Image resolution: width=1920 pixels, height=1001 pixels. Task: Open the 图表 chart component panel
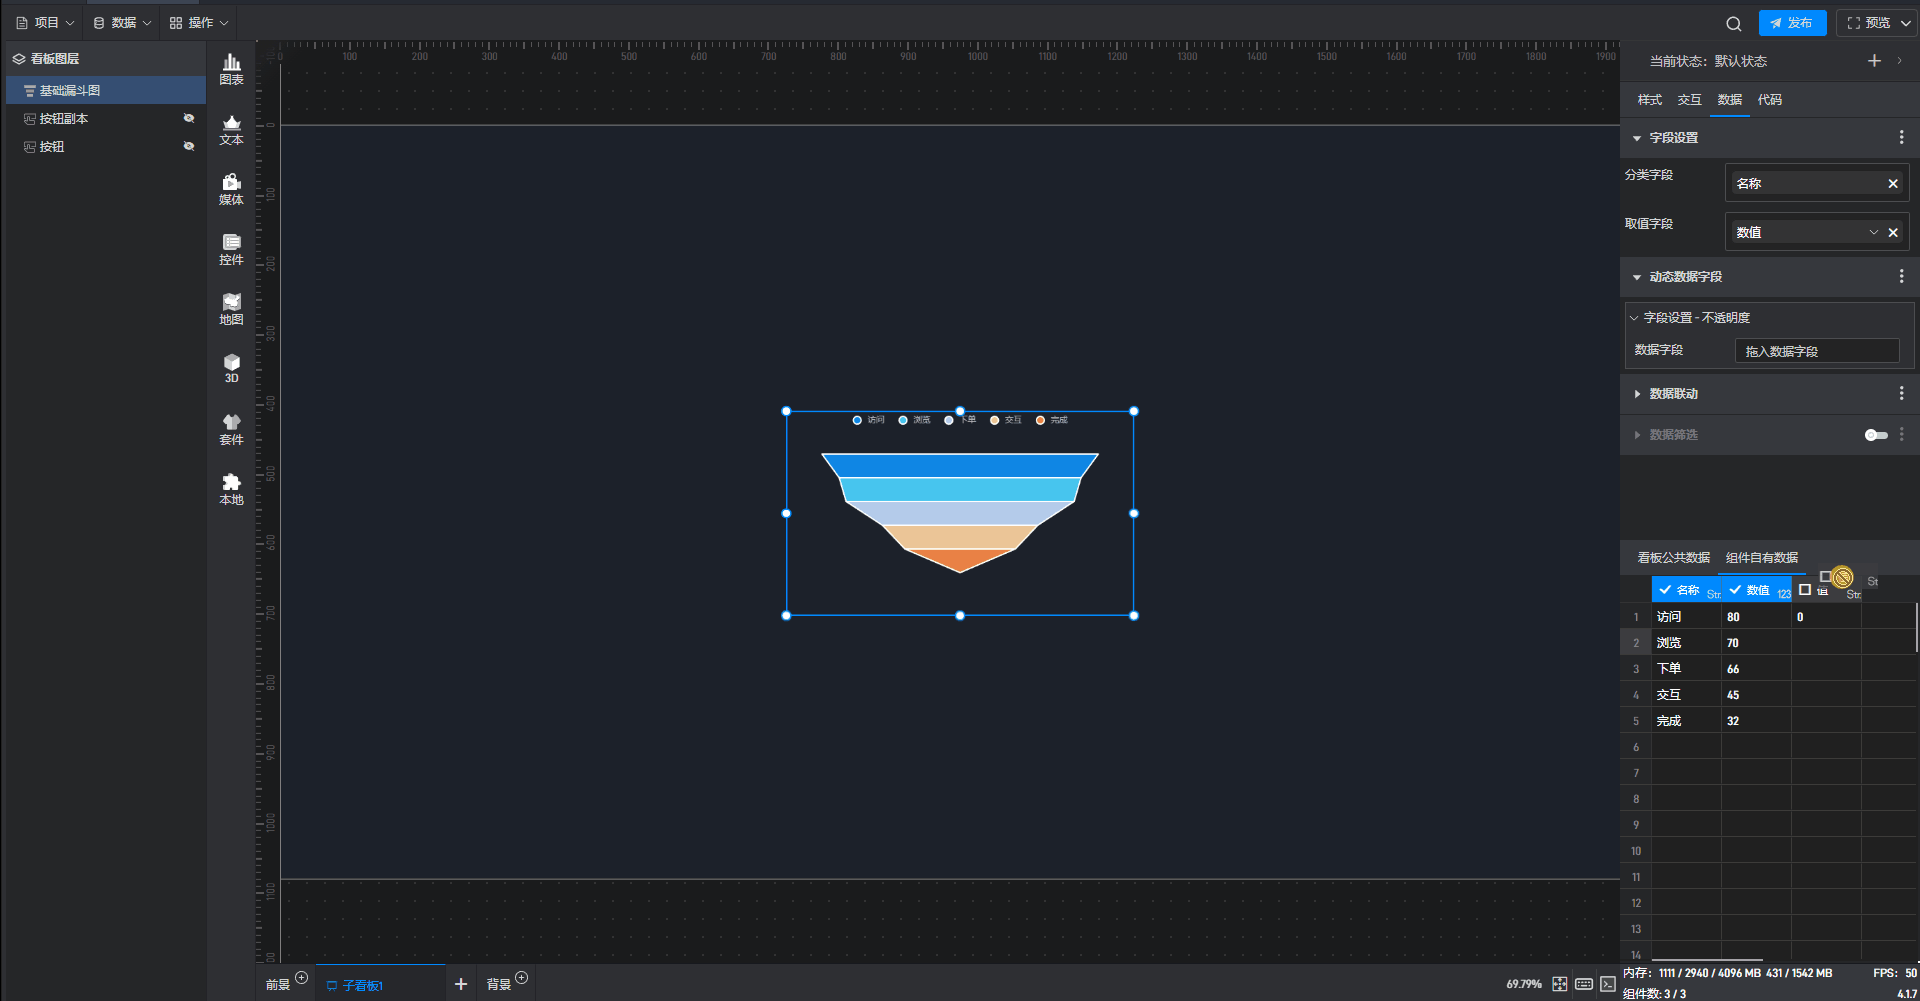click(x=231, y=69)
